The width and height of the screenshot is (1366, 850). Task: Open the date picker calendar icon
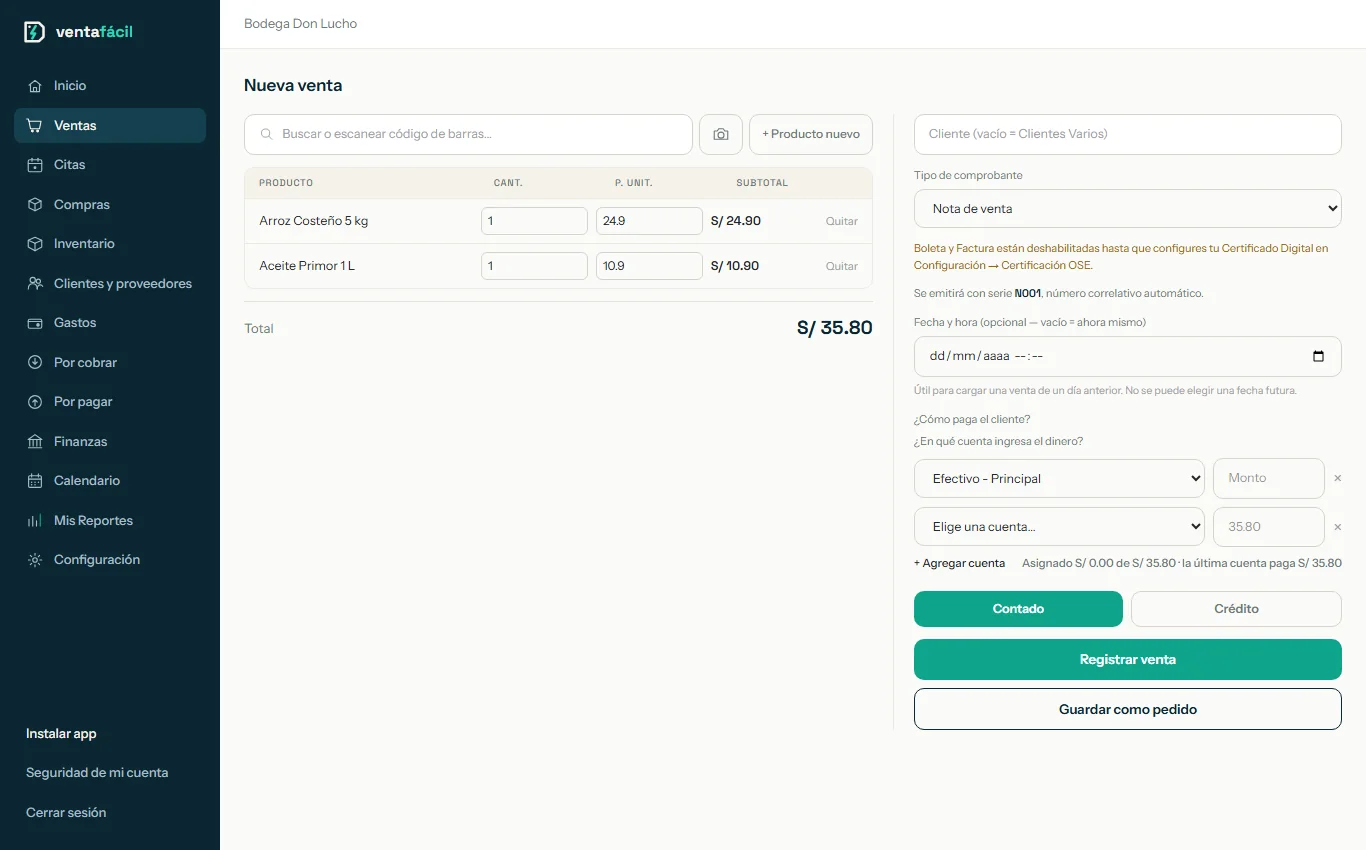tap(1318, 357)
